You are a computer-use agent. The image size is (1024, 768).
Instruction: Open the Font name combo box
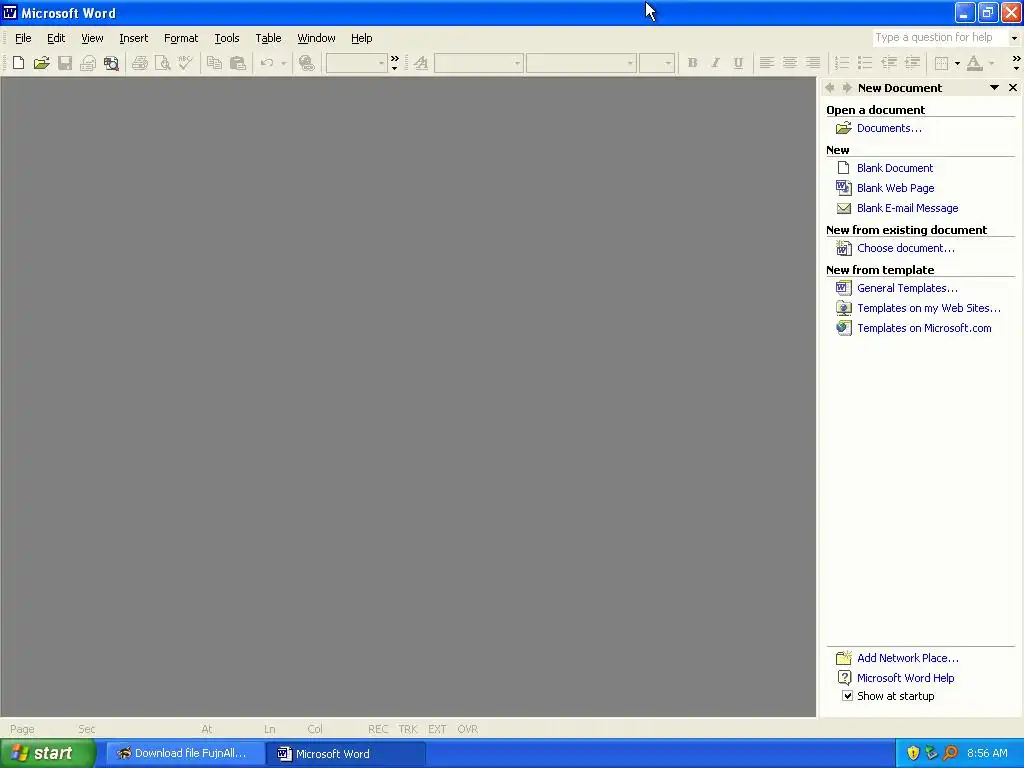(581, 63)
